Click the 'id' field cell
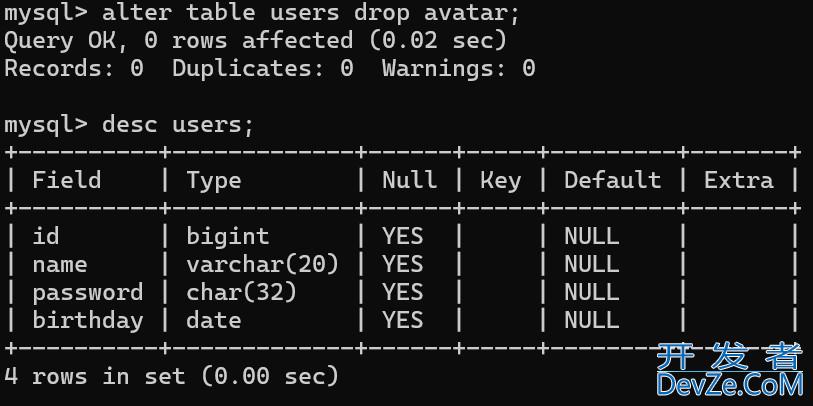 point(46,236)
